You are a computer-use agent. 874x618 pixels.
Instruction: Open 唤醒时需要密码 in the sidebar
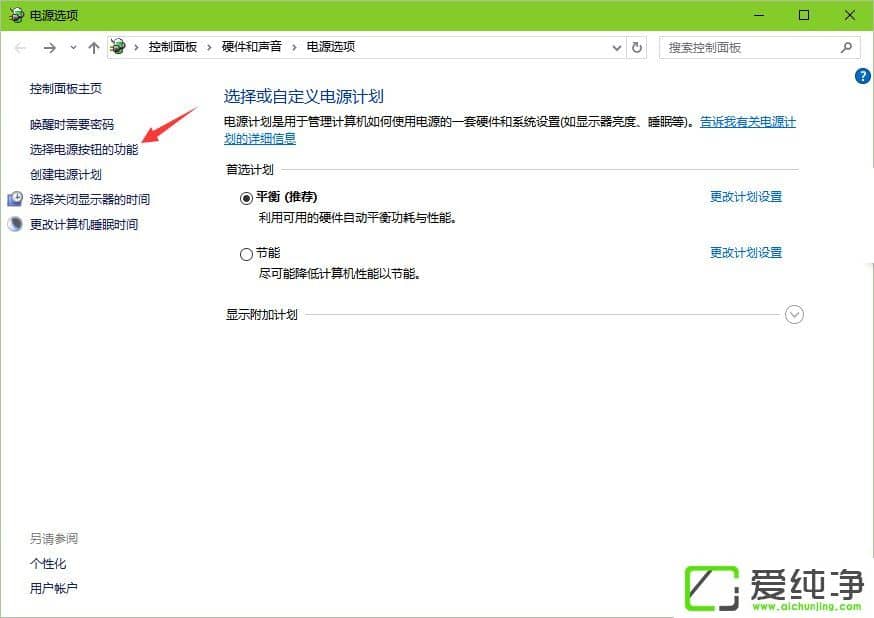[72, 124]
